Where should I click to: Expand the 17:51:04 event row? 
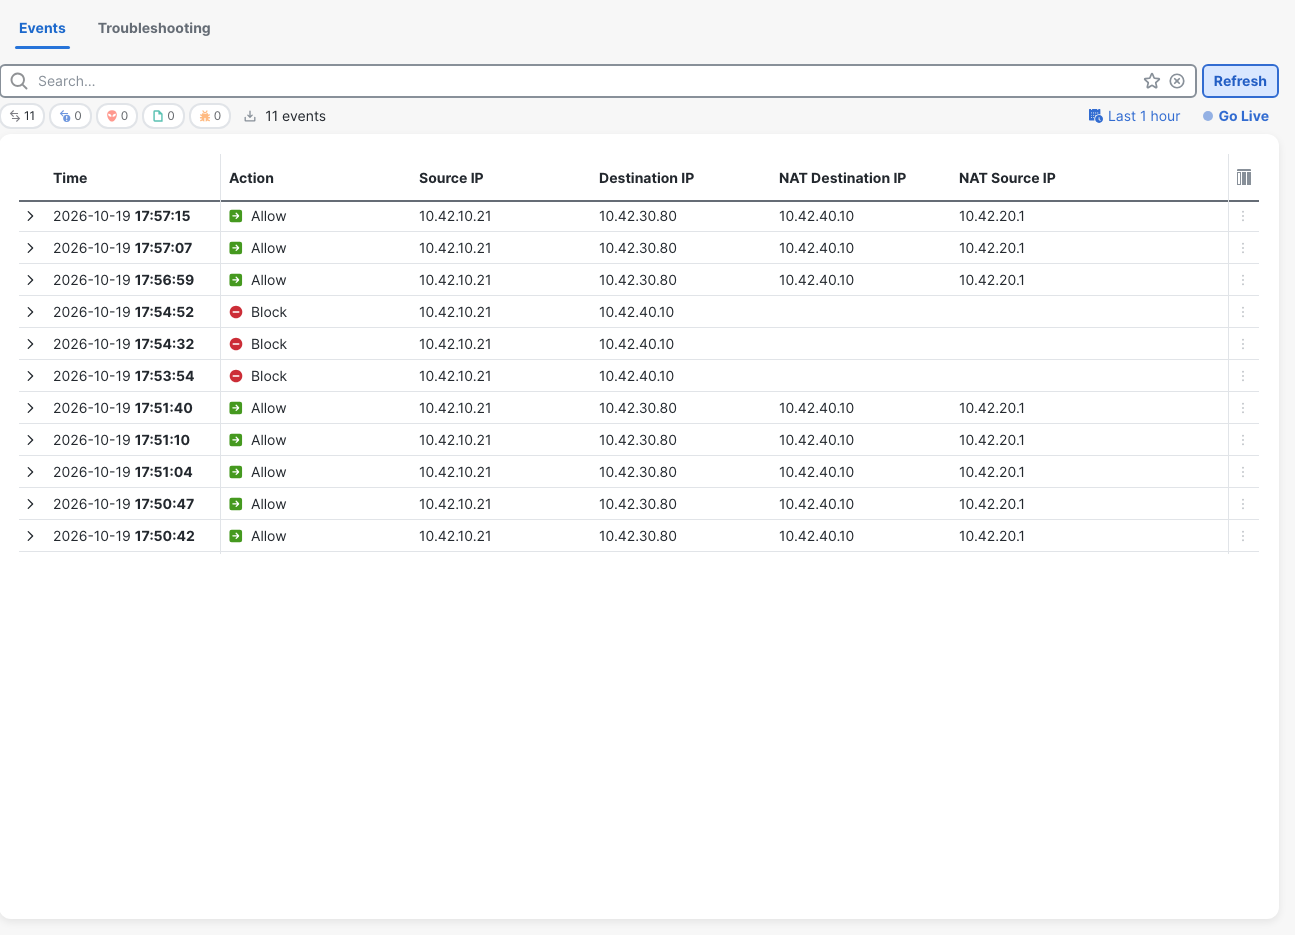pyautogui.click(x=31, y=472)
